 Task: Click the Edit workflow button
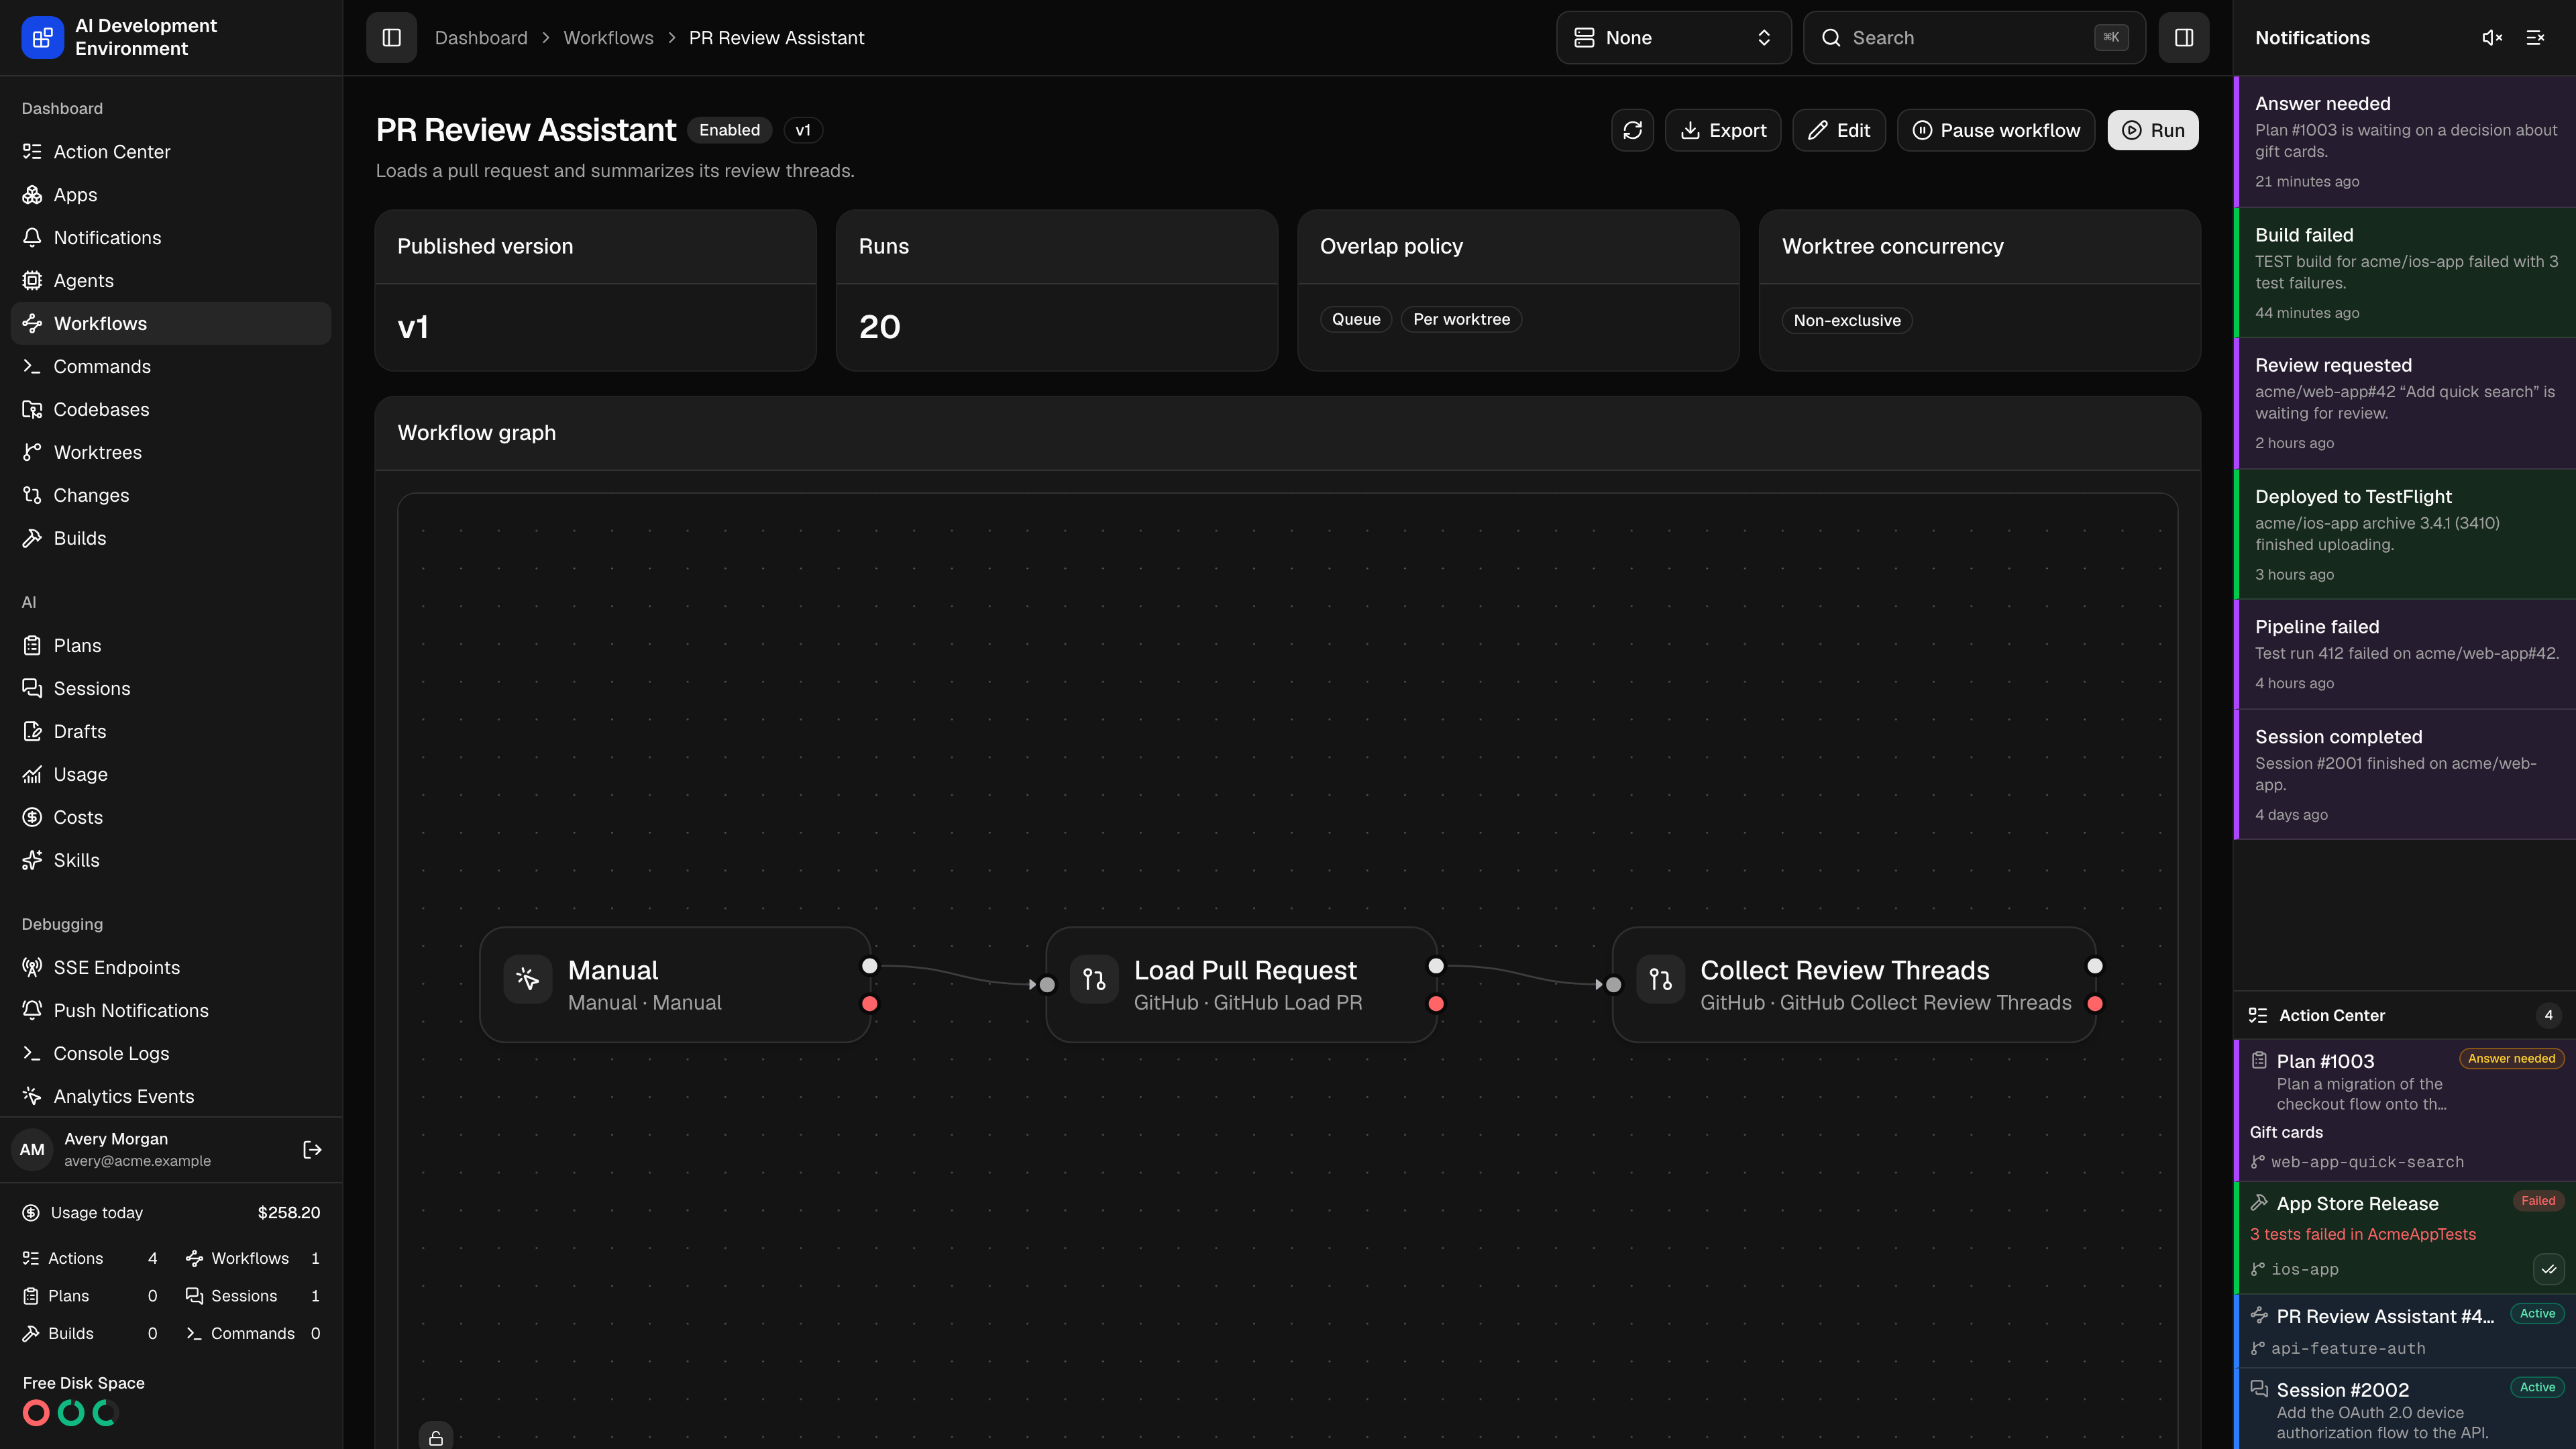click(1838, 130)
